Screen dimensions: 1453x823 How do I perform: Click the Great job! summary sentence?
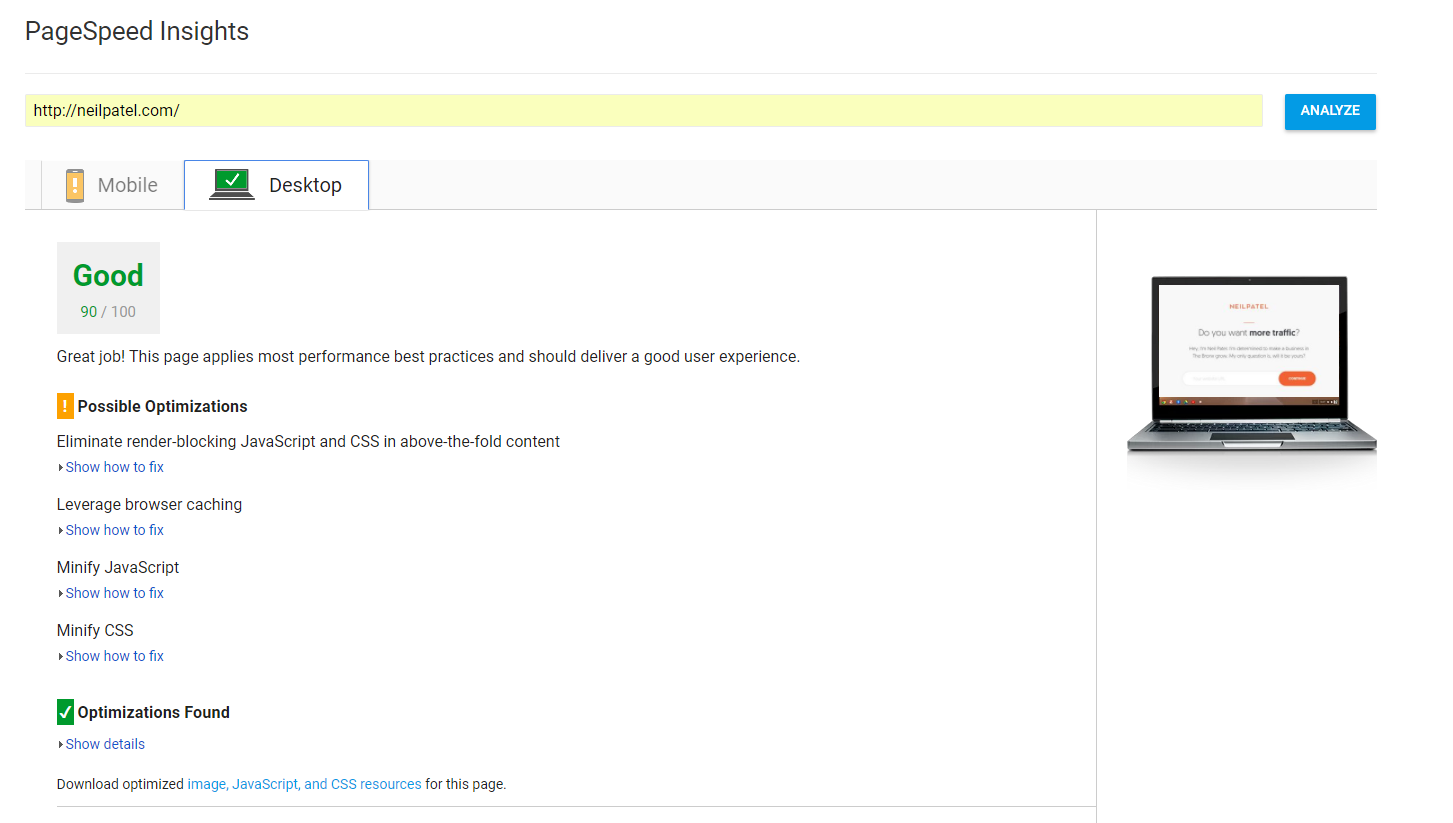428,356
